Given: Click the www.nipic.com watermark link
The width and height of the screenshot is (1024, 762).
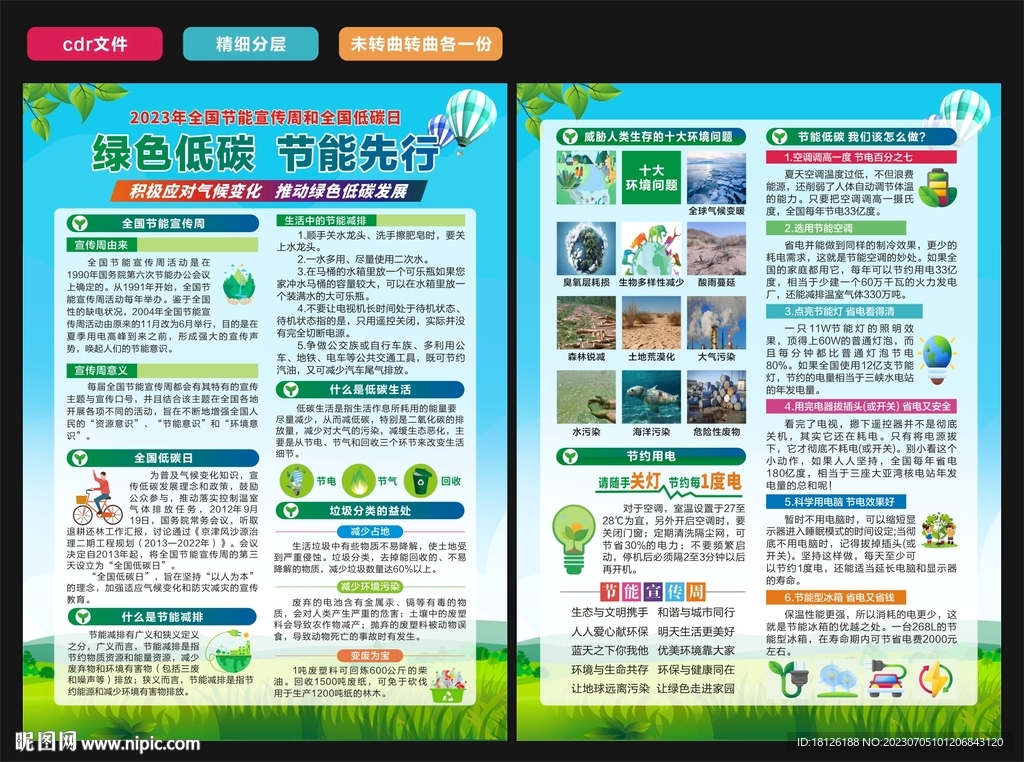Looking at the screenshot, I should pyautogui.click(x=140, y=744).
